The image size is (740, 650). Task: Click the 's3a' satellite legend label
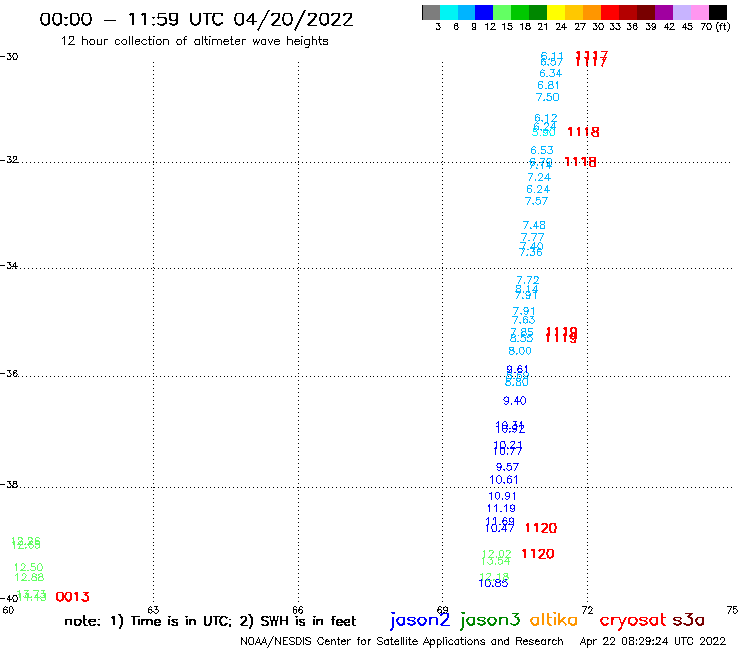(688, 620)
